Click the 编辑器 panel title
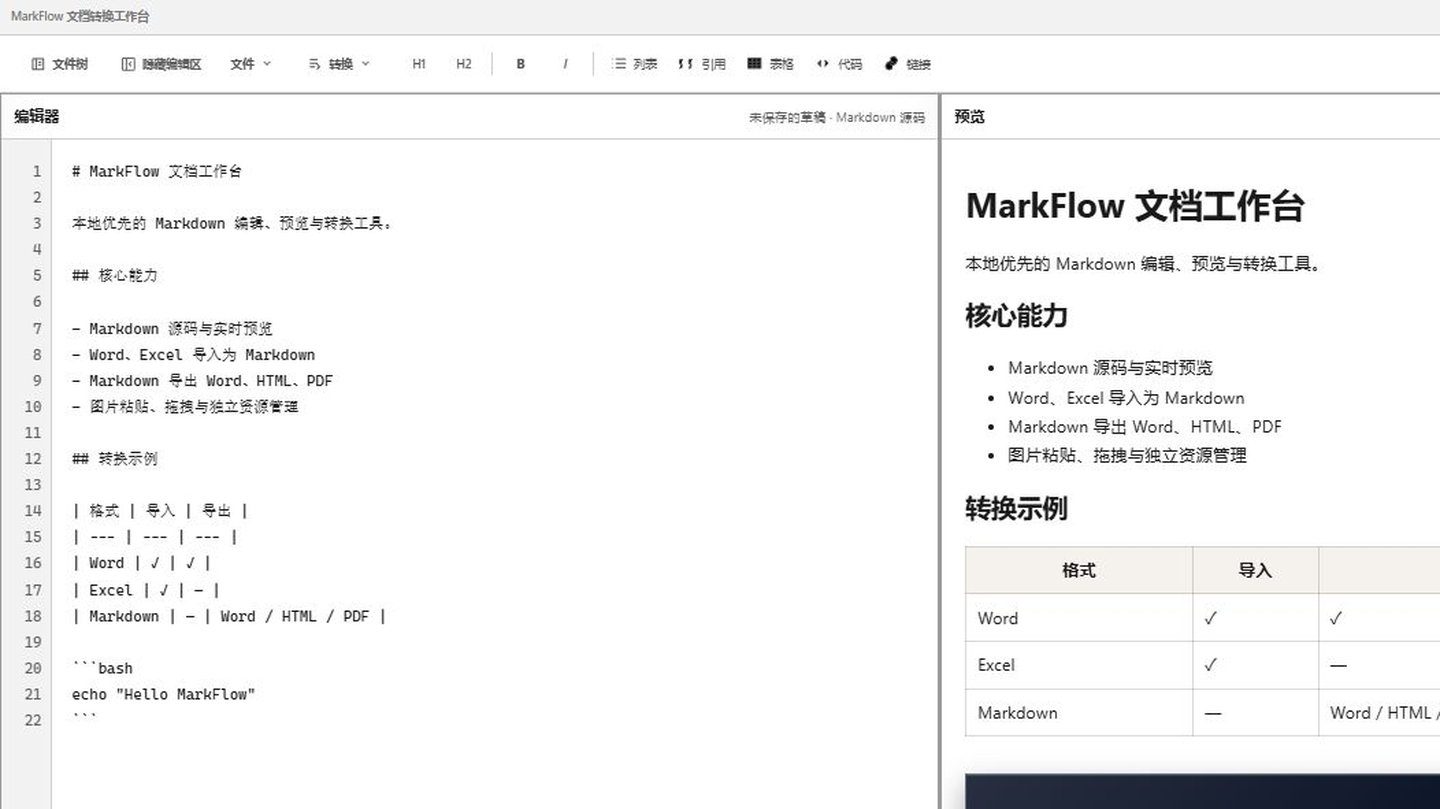This screenshot has width=1440, height=809. pyautogui.click(x=37, y=117)
